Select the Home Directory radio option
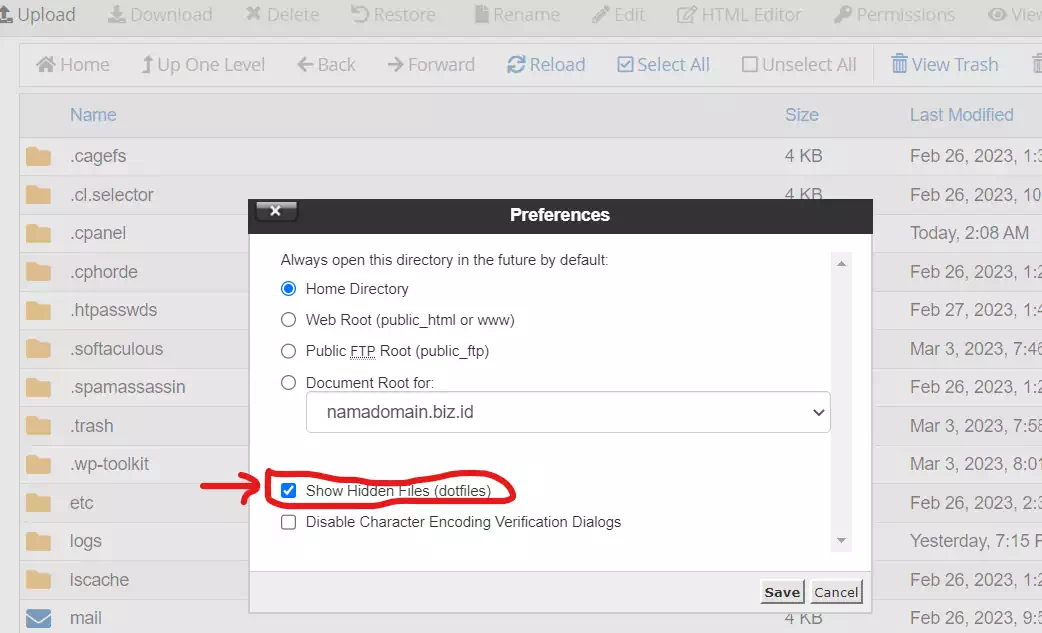The width and height of the screenshot is (1042, 633). pos(288,289)
